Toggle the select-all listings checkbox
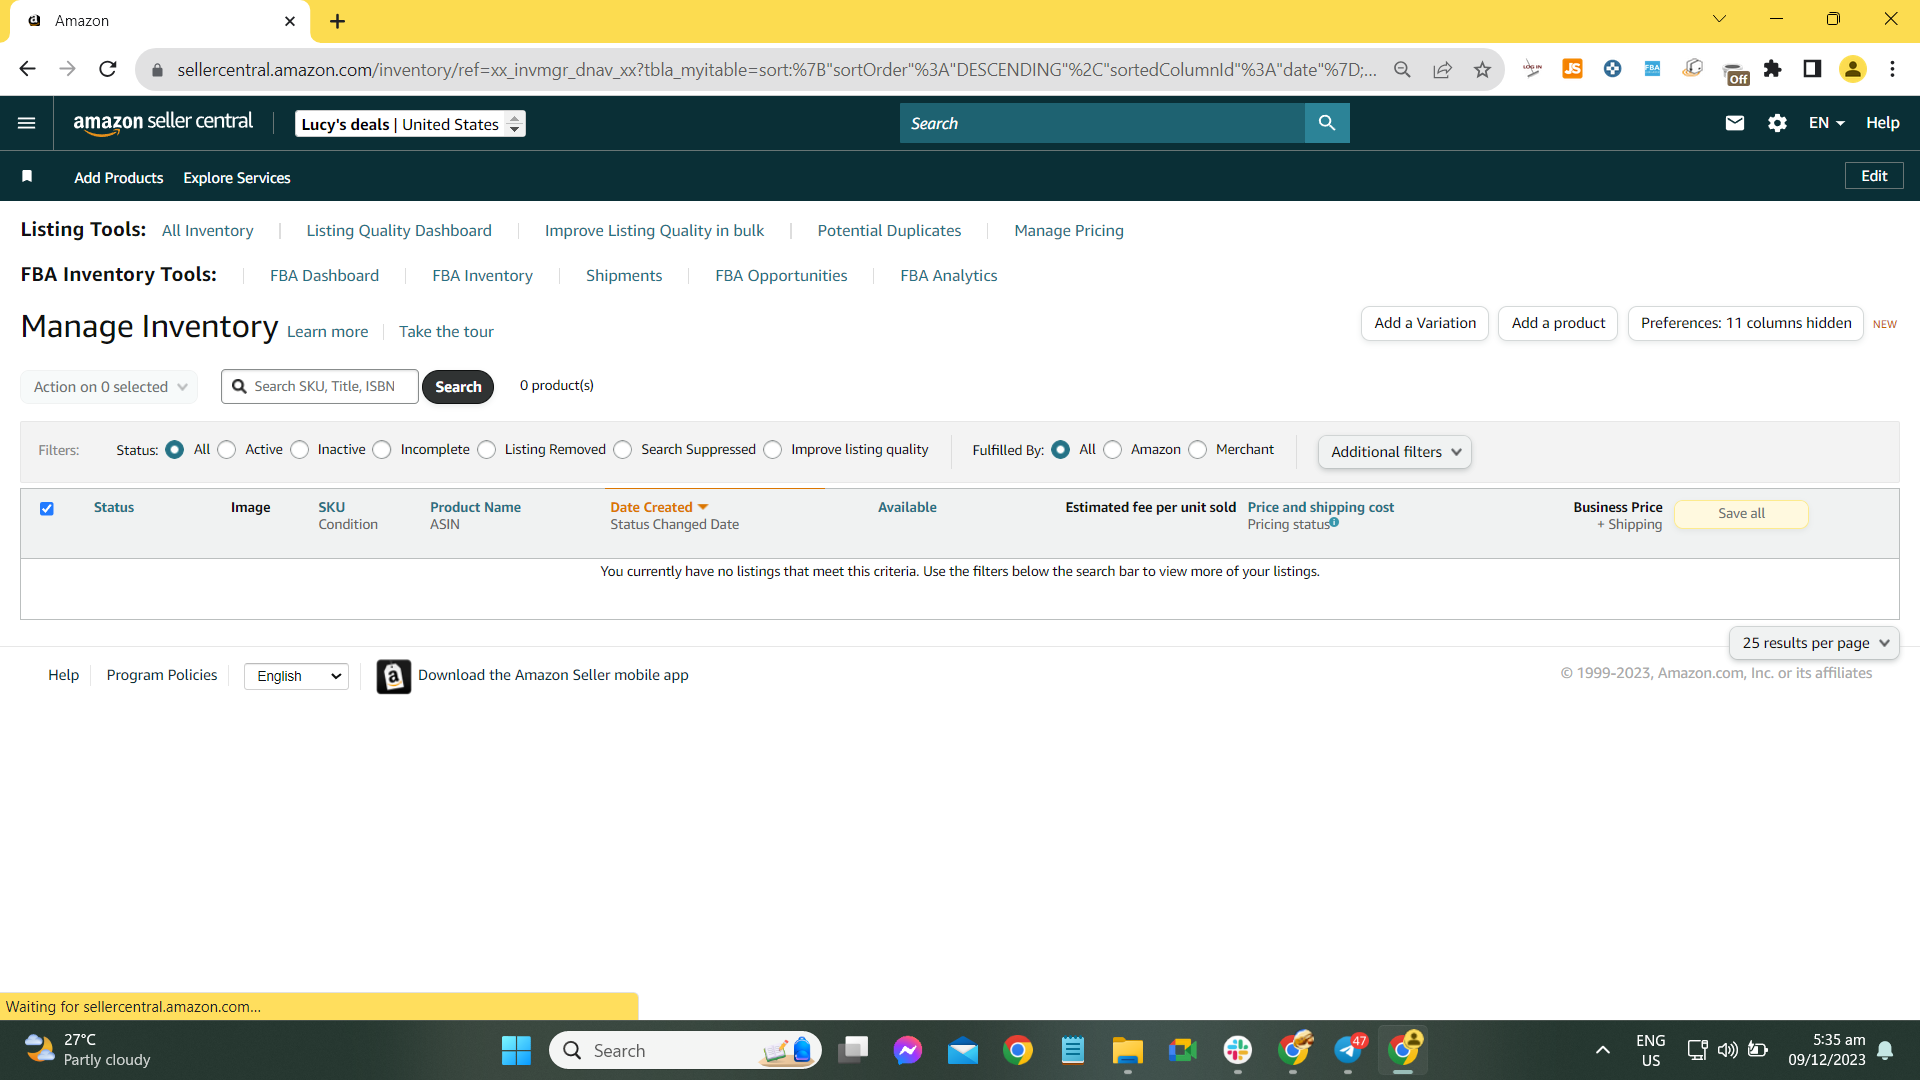The image size is (1920, 1080). tap(47, 509)
